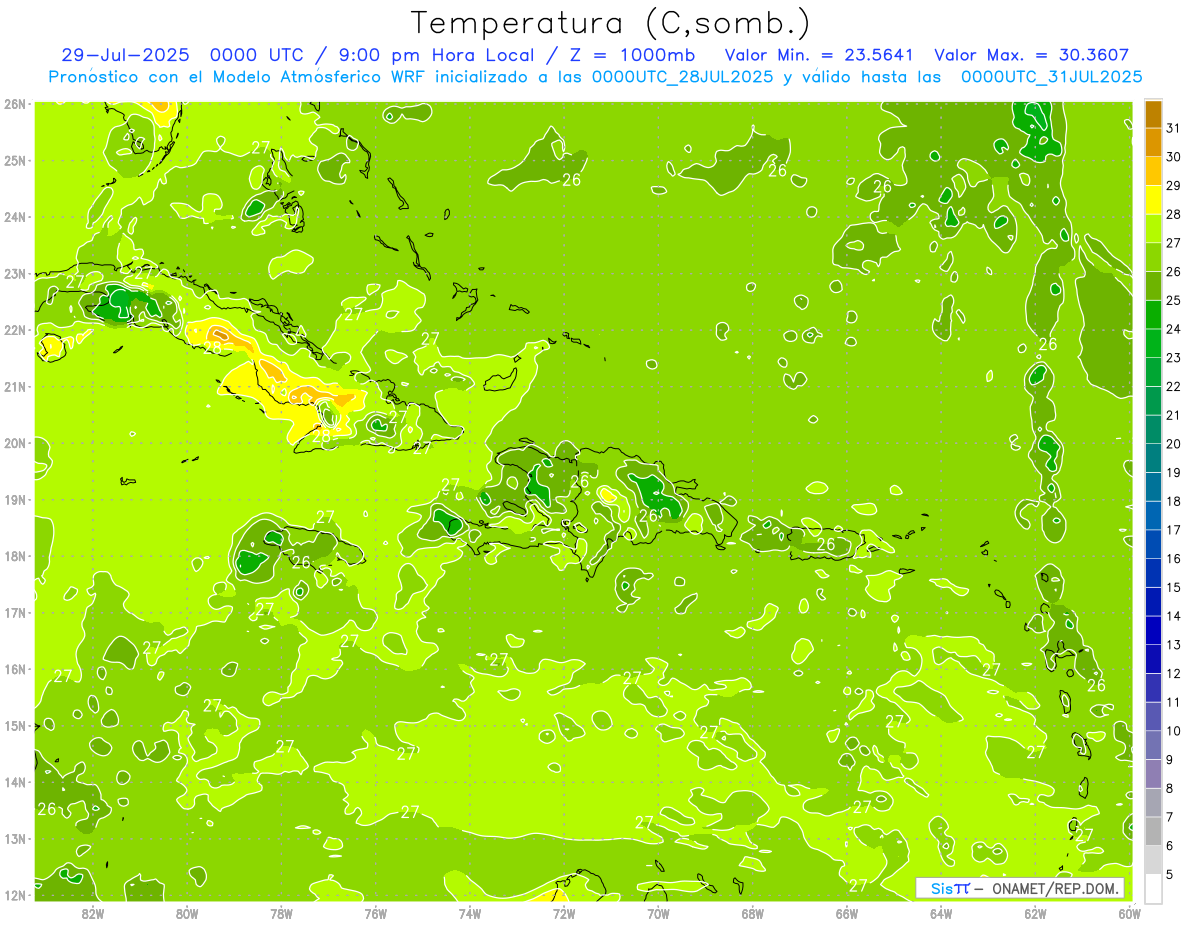Pick the yellow swatch between 28 and 29

[1152, 200]
